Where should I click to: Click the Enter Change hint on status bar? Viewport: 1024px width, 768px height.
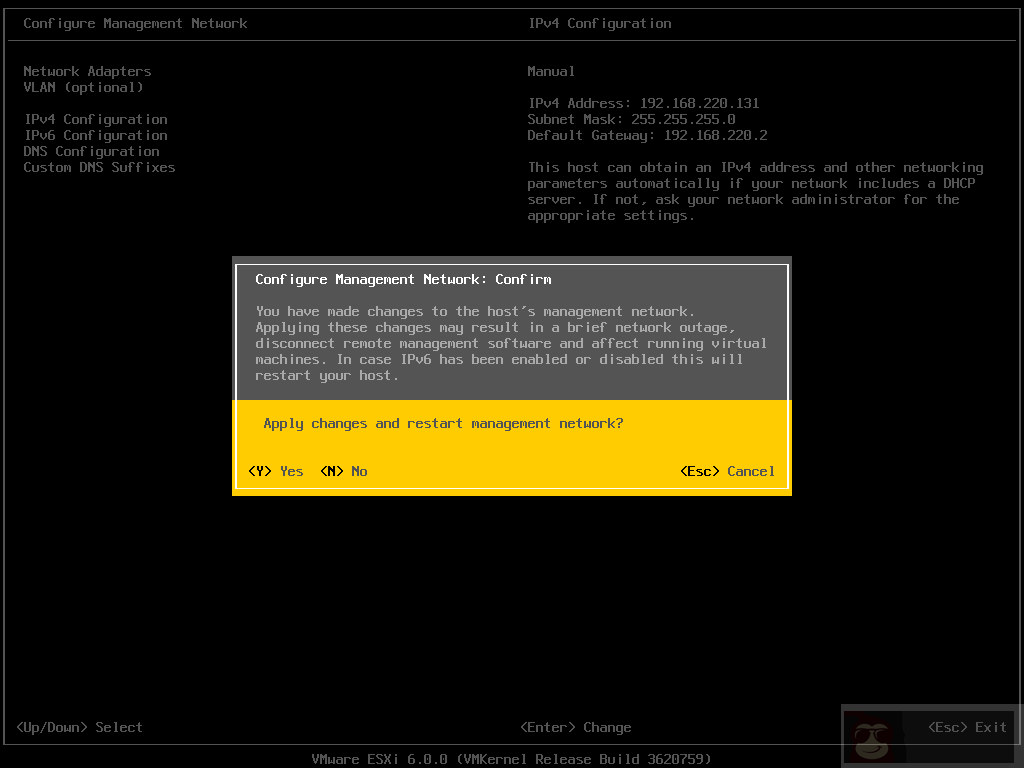pos(577,727)
